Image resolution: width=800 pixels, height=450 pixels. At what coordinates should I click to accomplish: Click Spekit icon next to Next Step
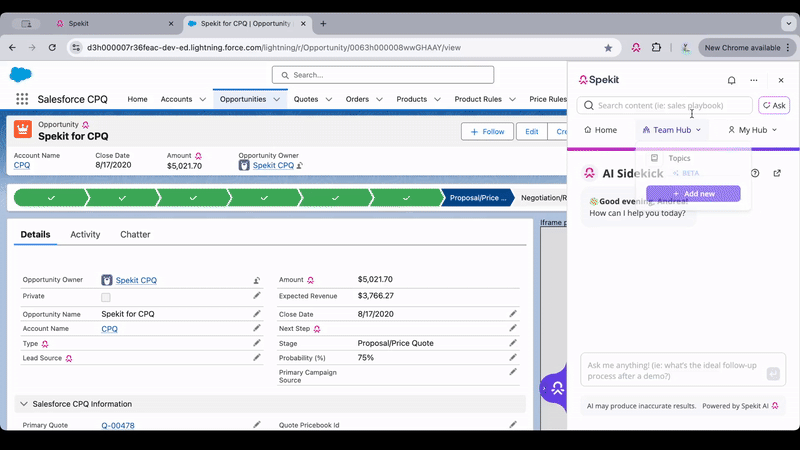317,329
